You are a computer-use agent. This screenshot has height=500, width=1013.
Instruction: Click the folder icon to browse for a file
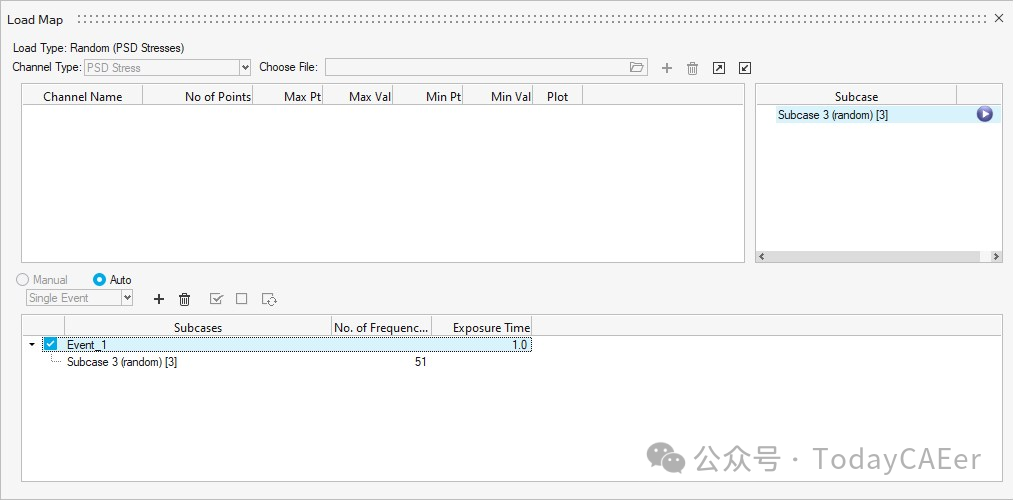click(x=637, y=67)
